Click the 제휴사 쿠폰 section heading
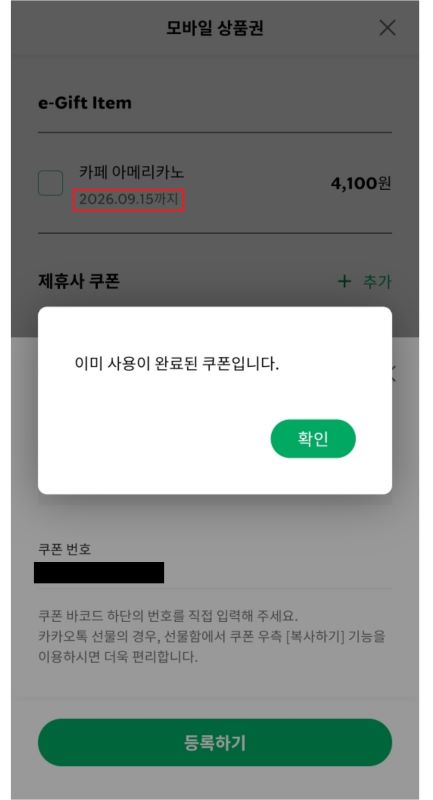This screenshot has height=800, width=433. click(x=79, y=281)
